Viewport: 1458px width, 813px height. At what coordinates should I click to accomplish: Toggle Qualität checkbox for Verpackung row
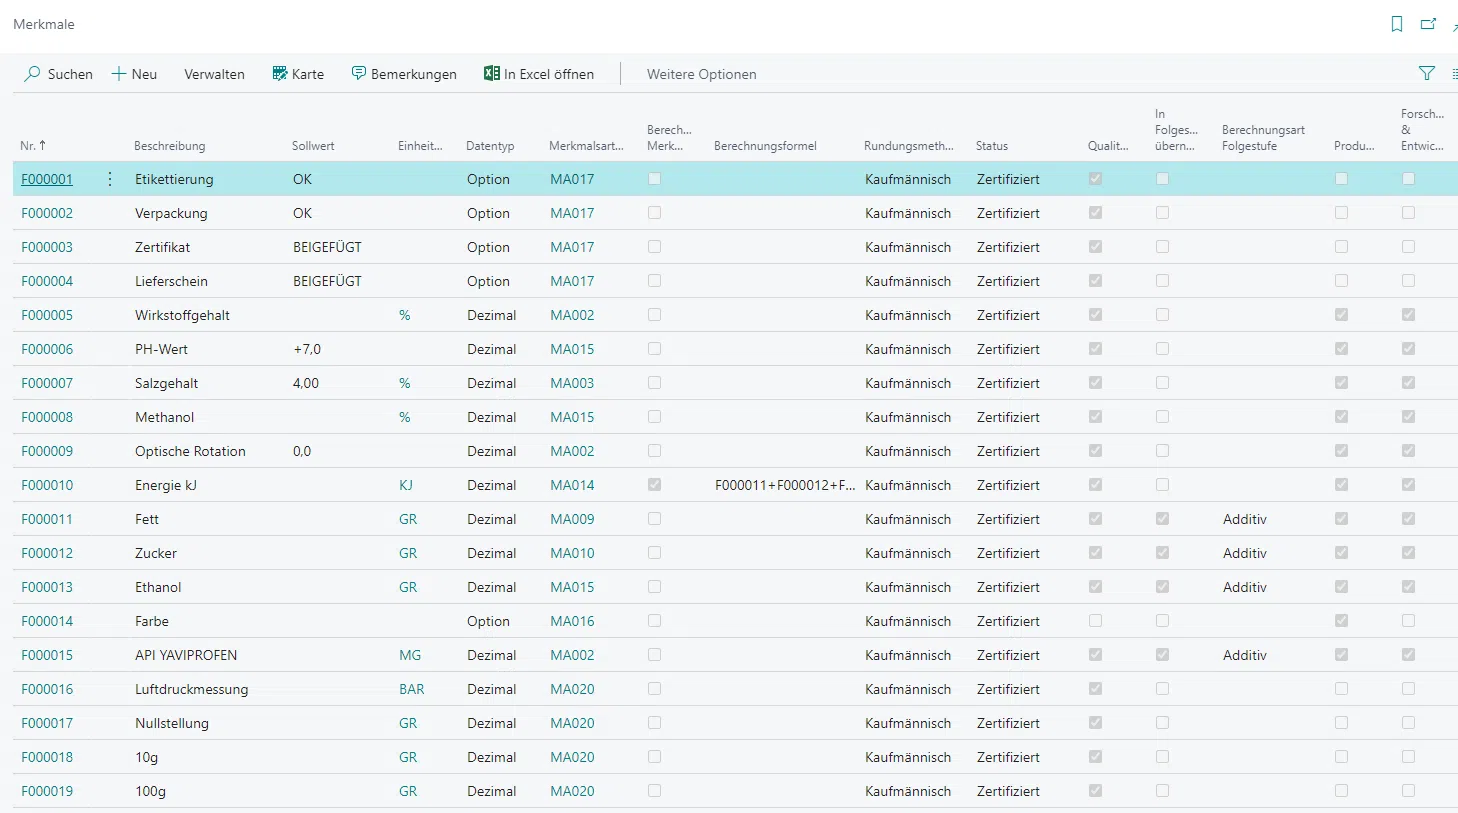[x=1095, y=213]
